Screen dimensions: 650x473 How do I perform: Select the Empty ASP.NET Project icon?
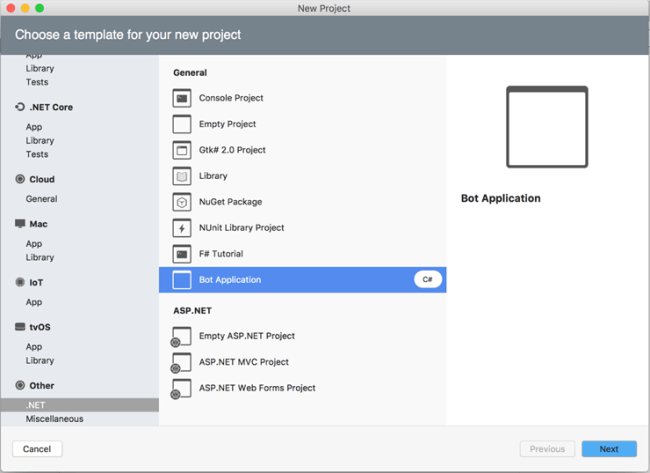point(181,337)
